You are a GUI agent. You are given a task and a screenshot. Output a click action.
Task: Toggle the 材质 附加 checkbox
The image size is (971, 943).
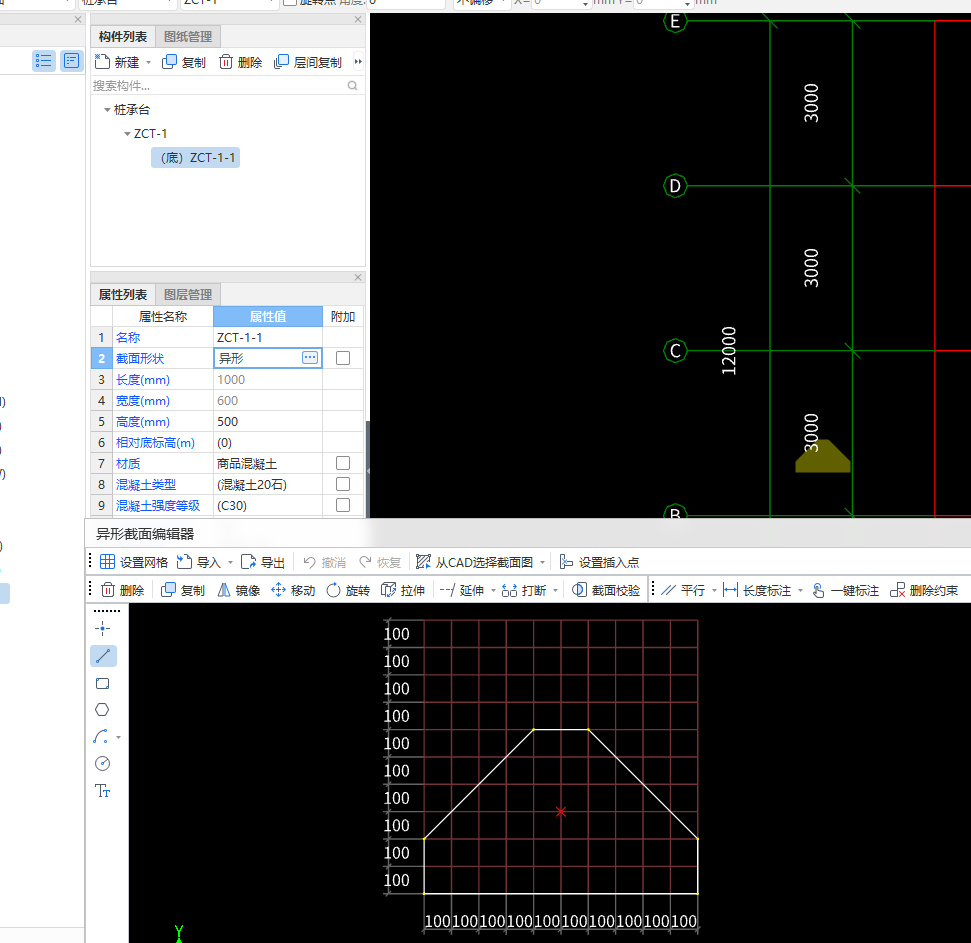[342, 463]
